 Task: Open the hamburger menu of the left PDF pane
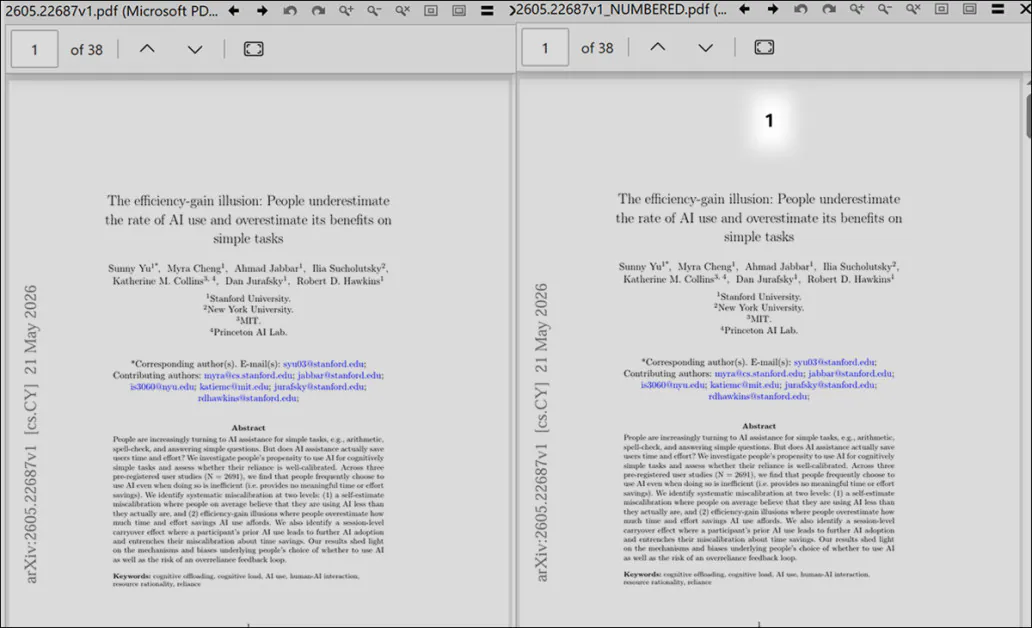[487, 11]
